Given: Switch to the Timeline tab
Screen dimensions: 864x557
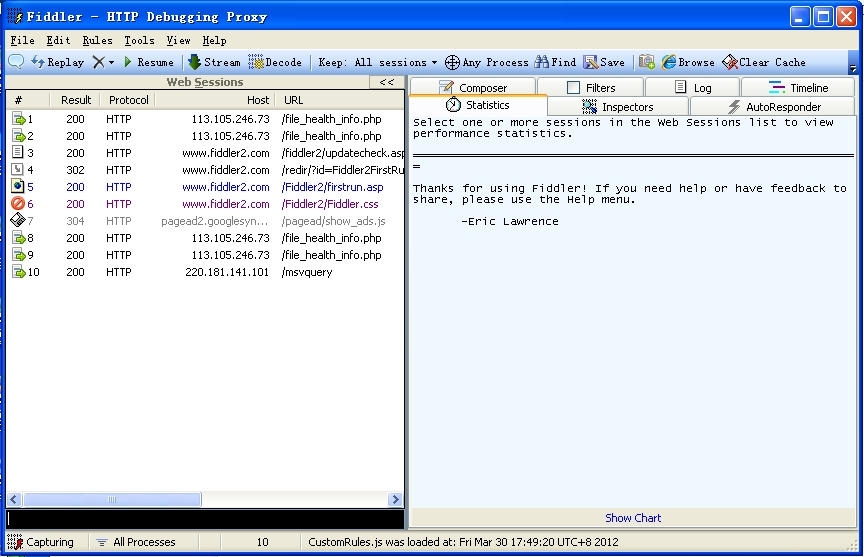Looking at the screenshot, I should tap(798, 87).
